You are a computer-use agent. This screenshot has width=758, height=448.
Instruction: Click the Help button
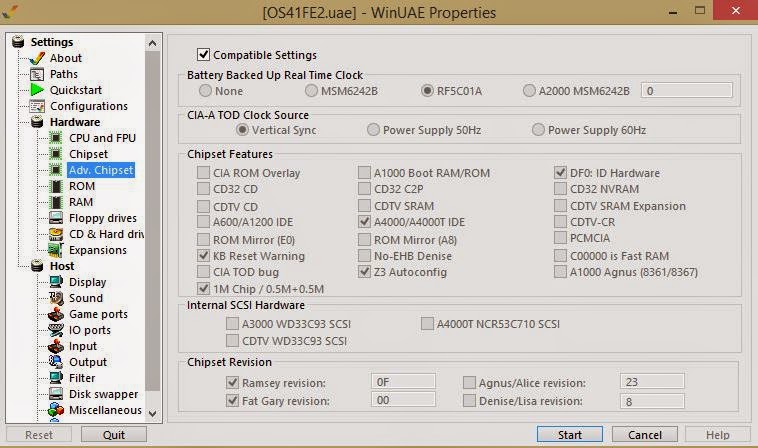point(718,434)
